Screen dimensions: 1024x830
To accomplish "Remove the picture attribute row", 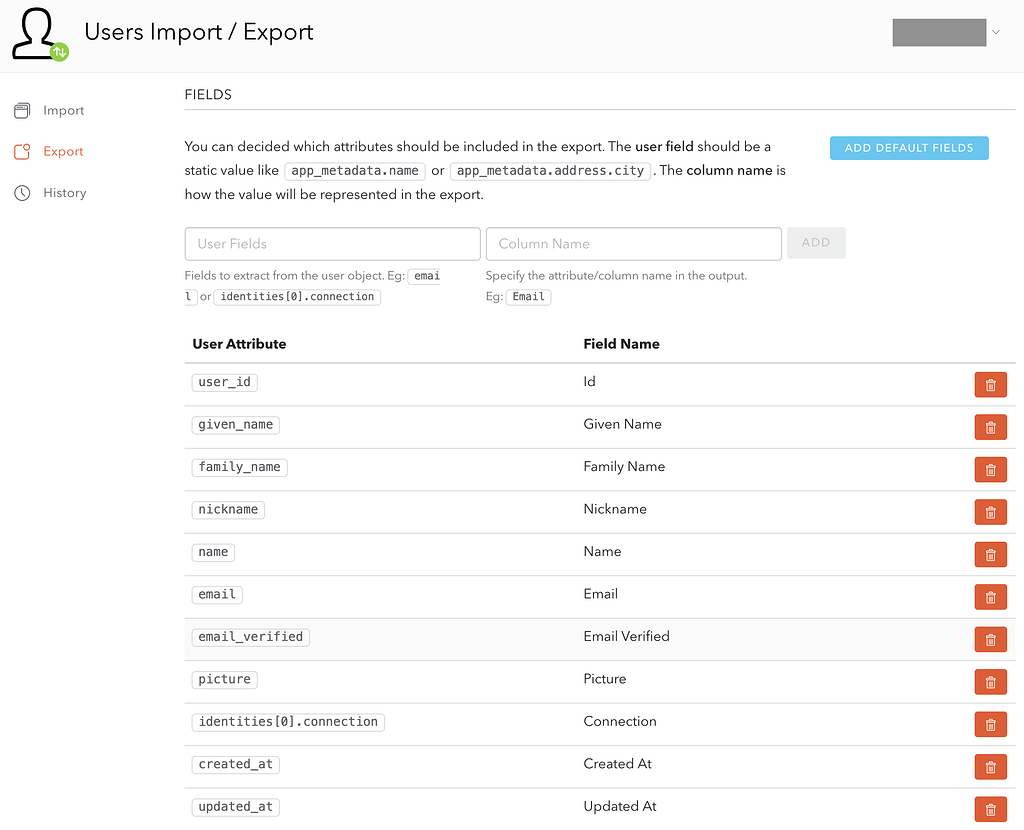I will click(990, 683).
